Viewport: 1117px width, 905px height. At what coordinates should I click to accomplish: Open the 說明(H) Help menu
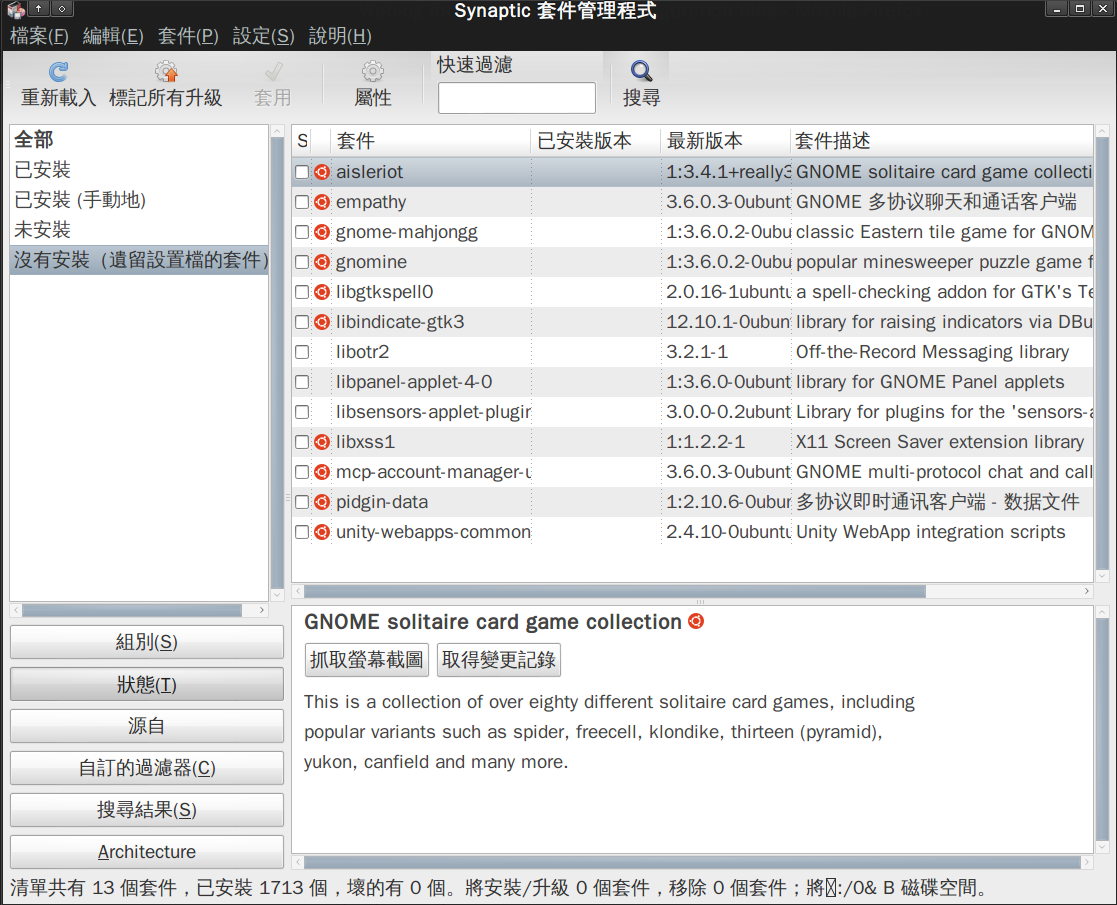(340, 36)
